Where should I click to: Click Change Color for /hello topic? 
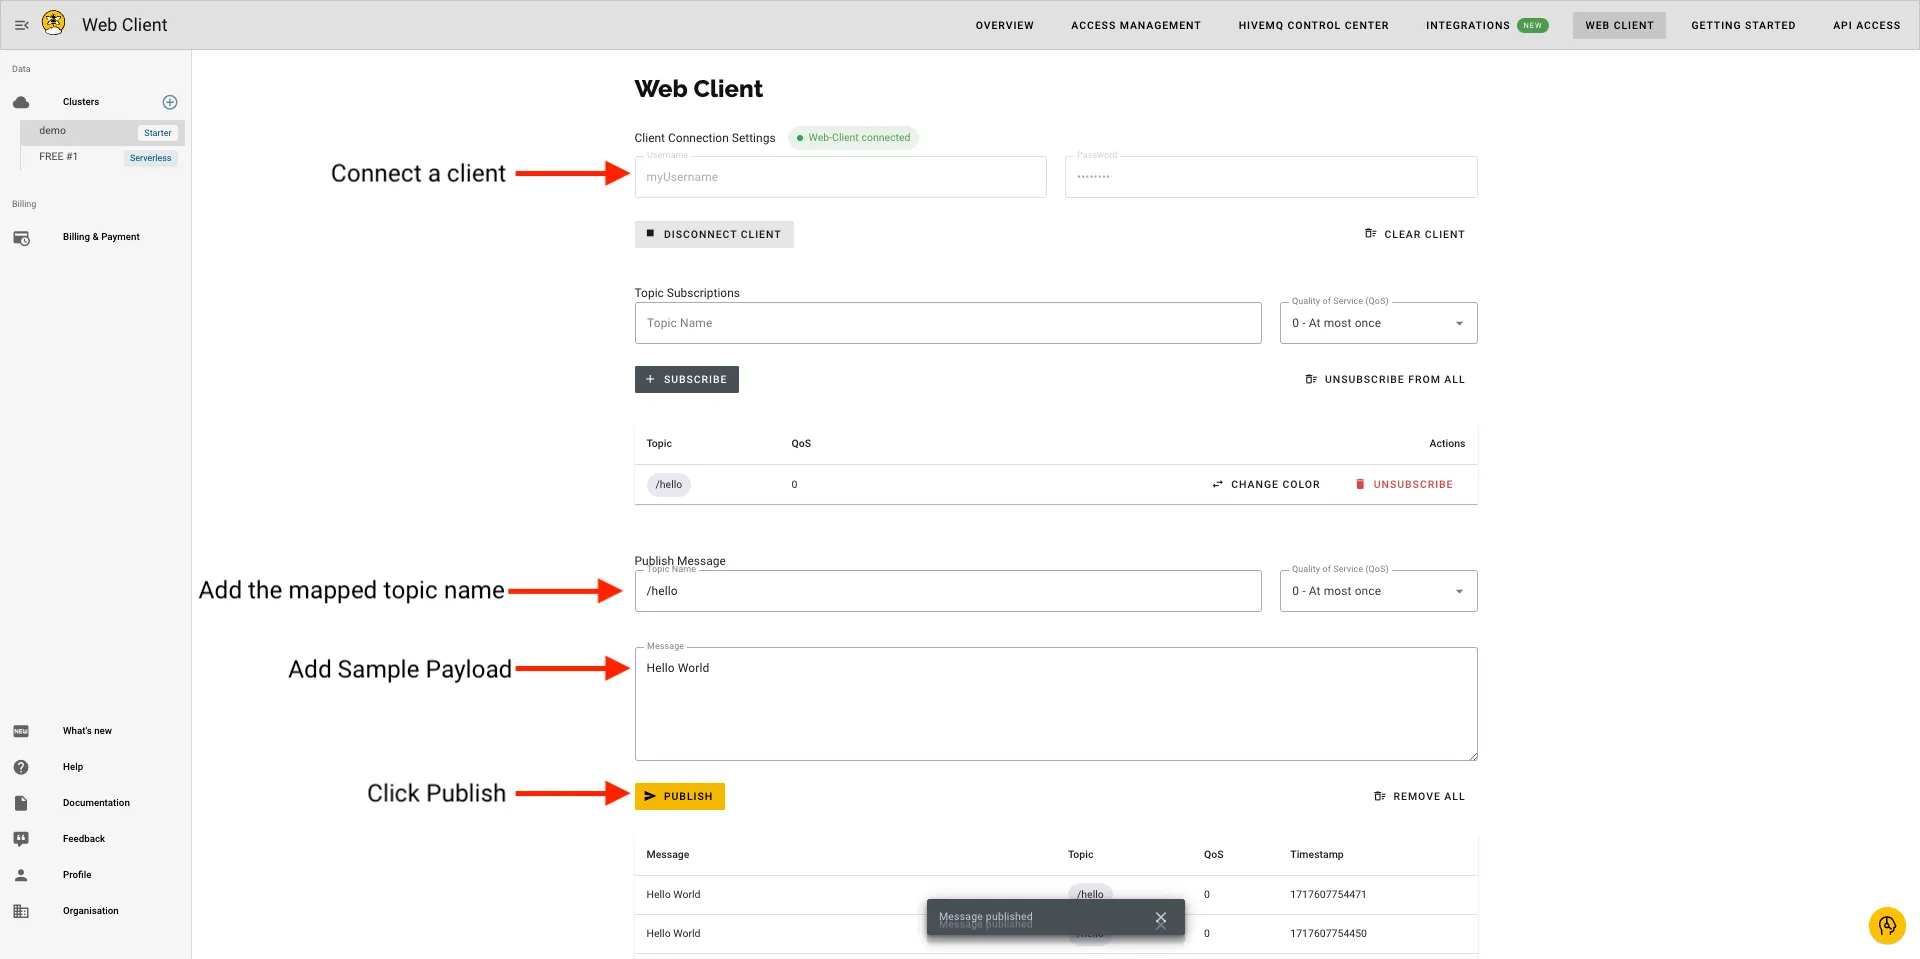(x=1266, y=485)
